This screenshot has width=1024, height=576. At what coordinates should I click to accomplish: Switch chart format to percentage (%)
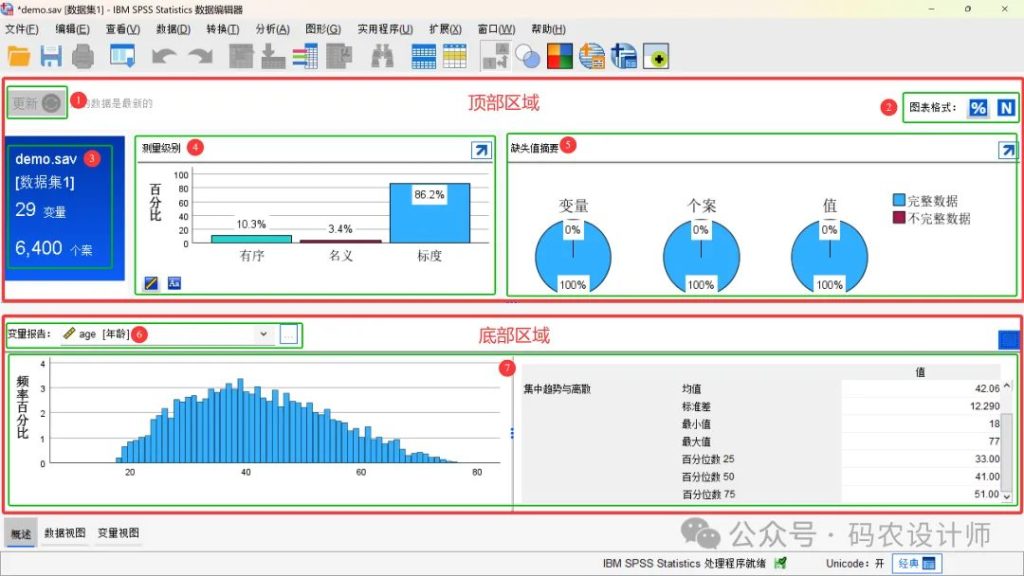(977, 108)
